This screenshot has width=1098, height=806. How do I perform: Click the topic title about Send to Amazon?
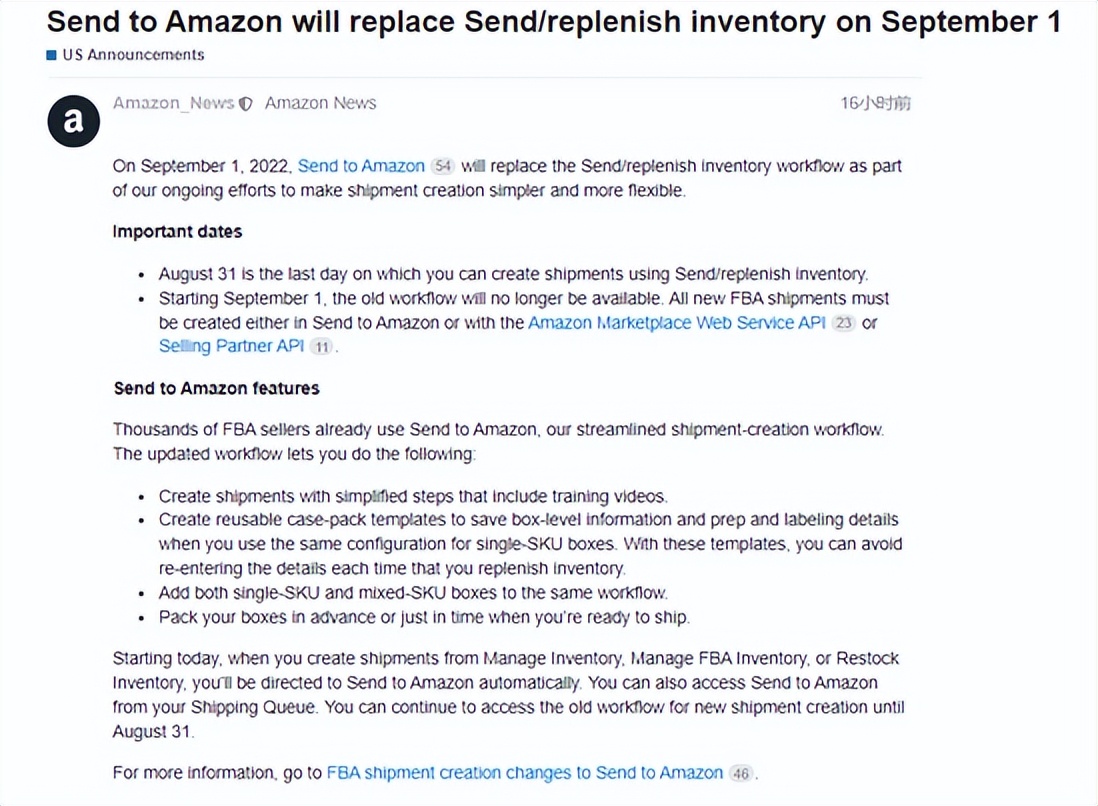pos(553,22)
